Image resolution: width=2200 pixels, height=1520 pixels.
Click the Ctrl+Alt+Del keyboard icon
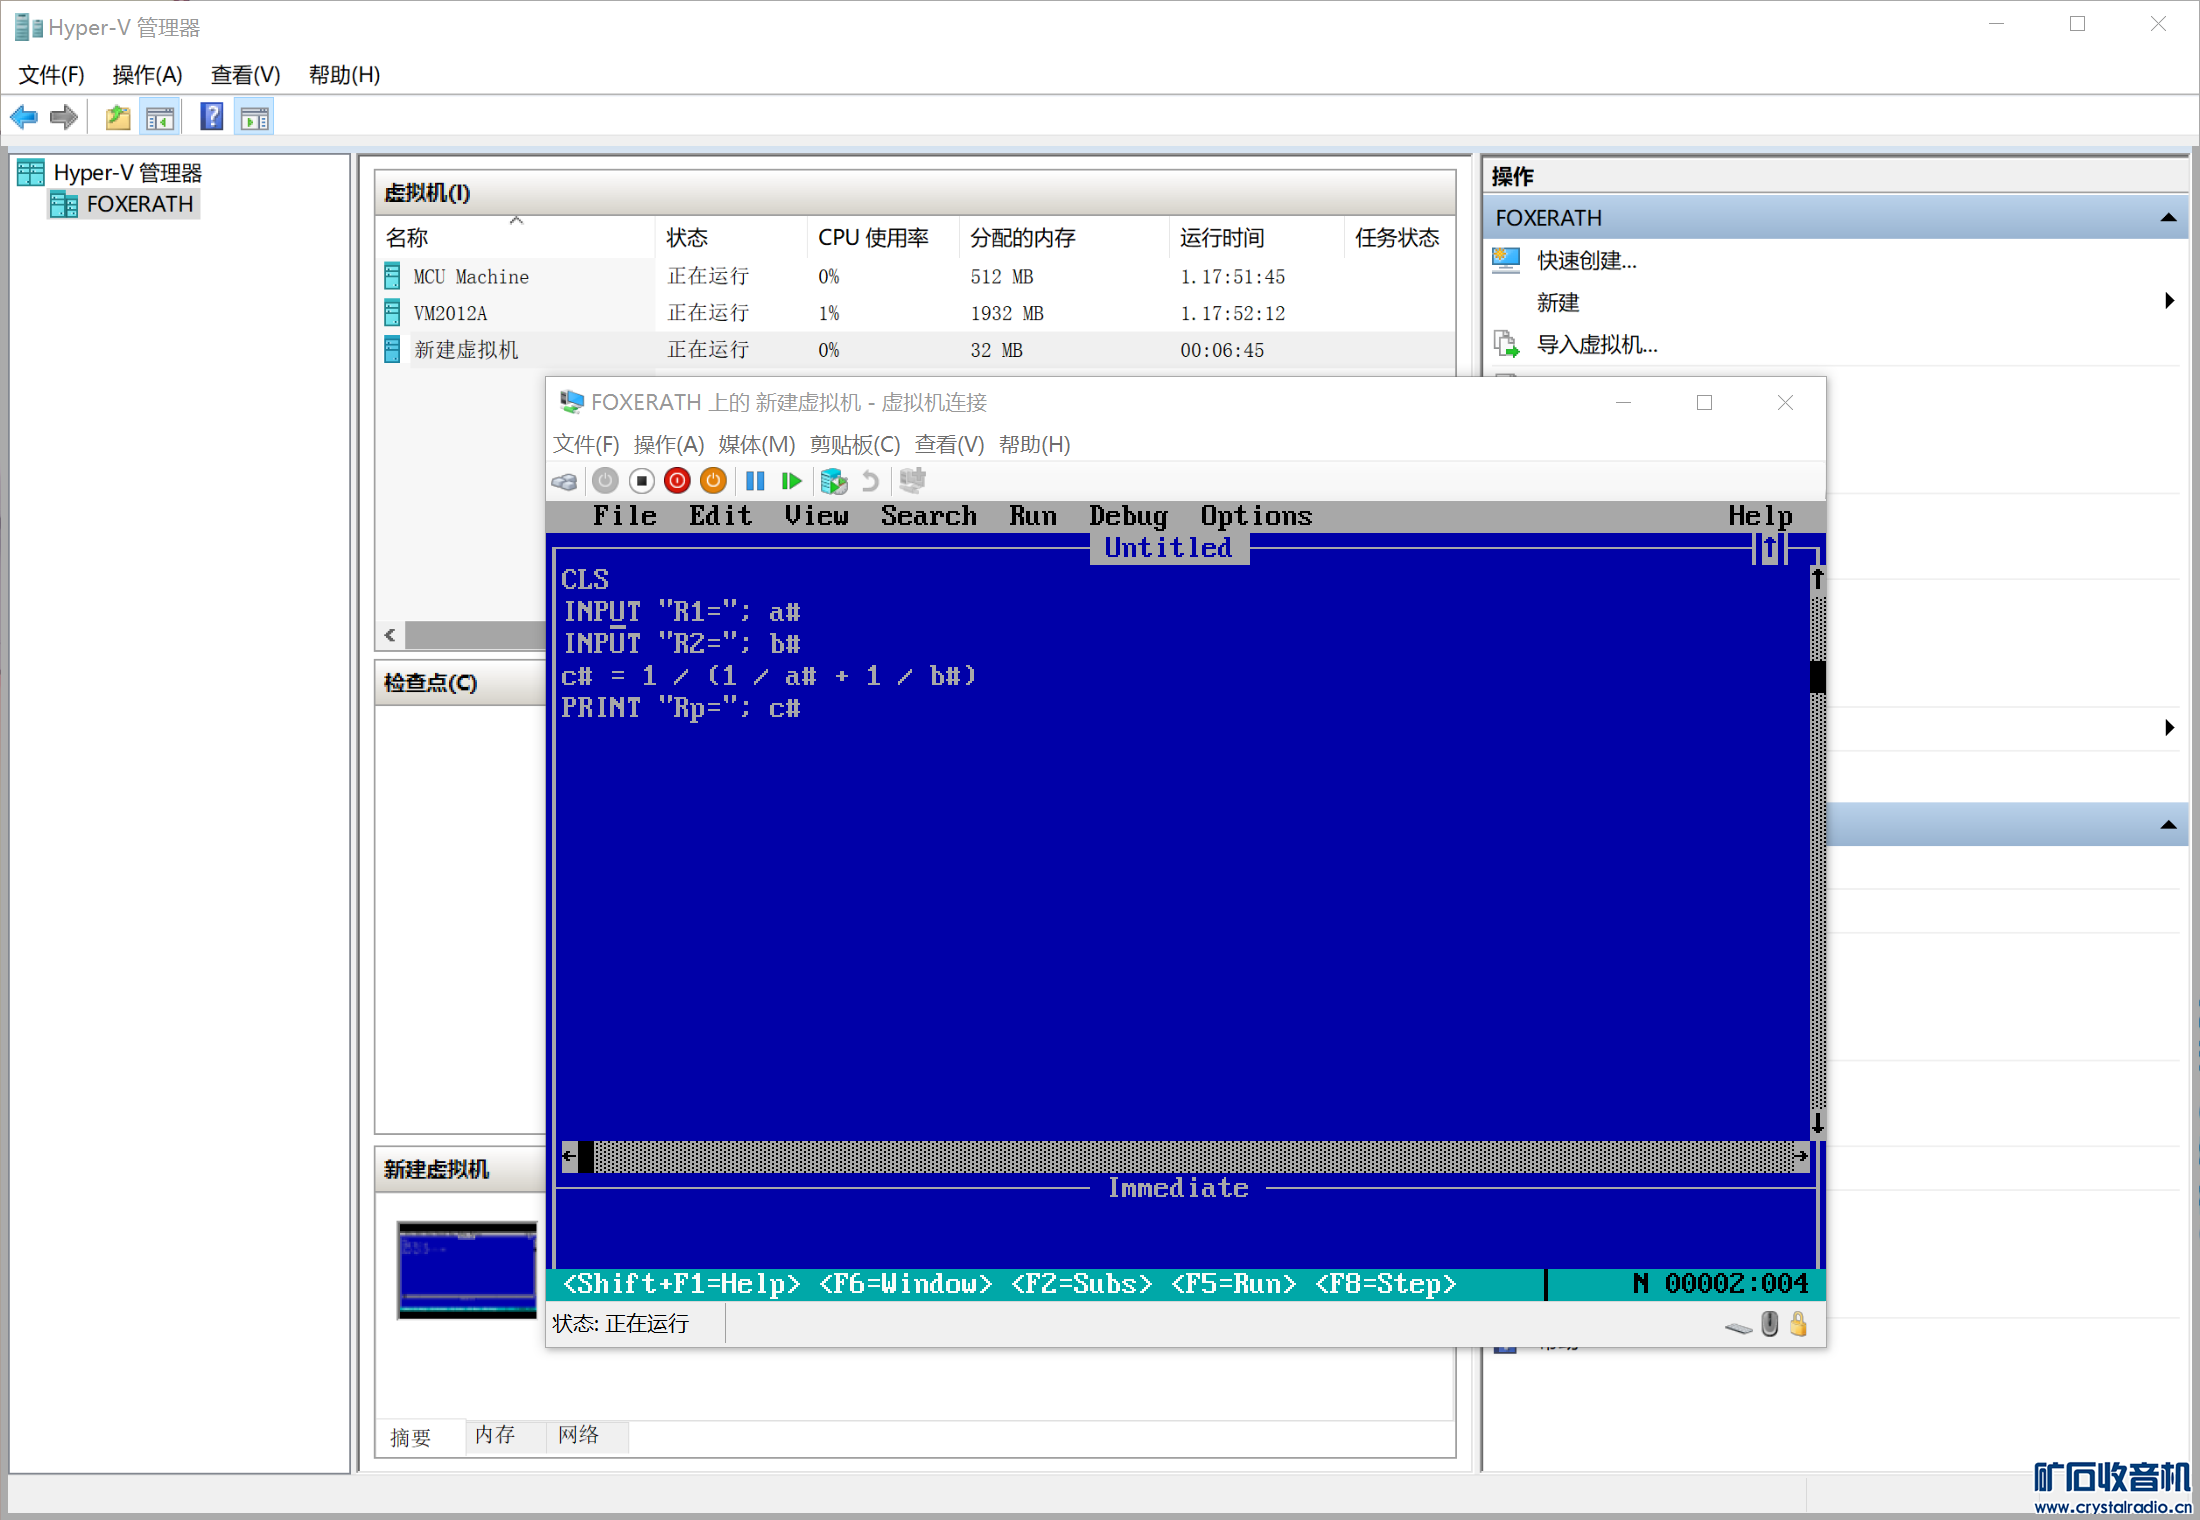pyautogui.click(x=564, y=482)
